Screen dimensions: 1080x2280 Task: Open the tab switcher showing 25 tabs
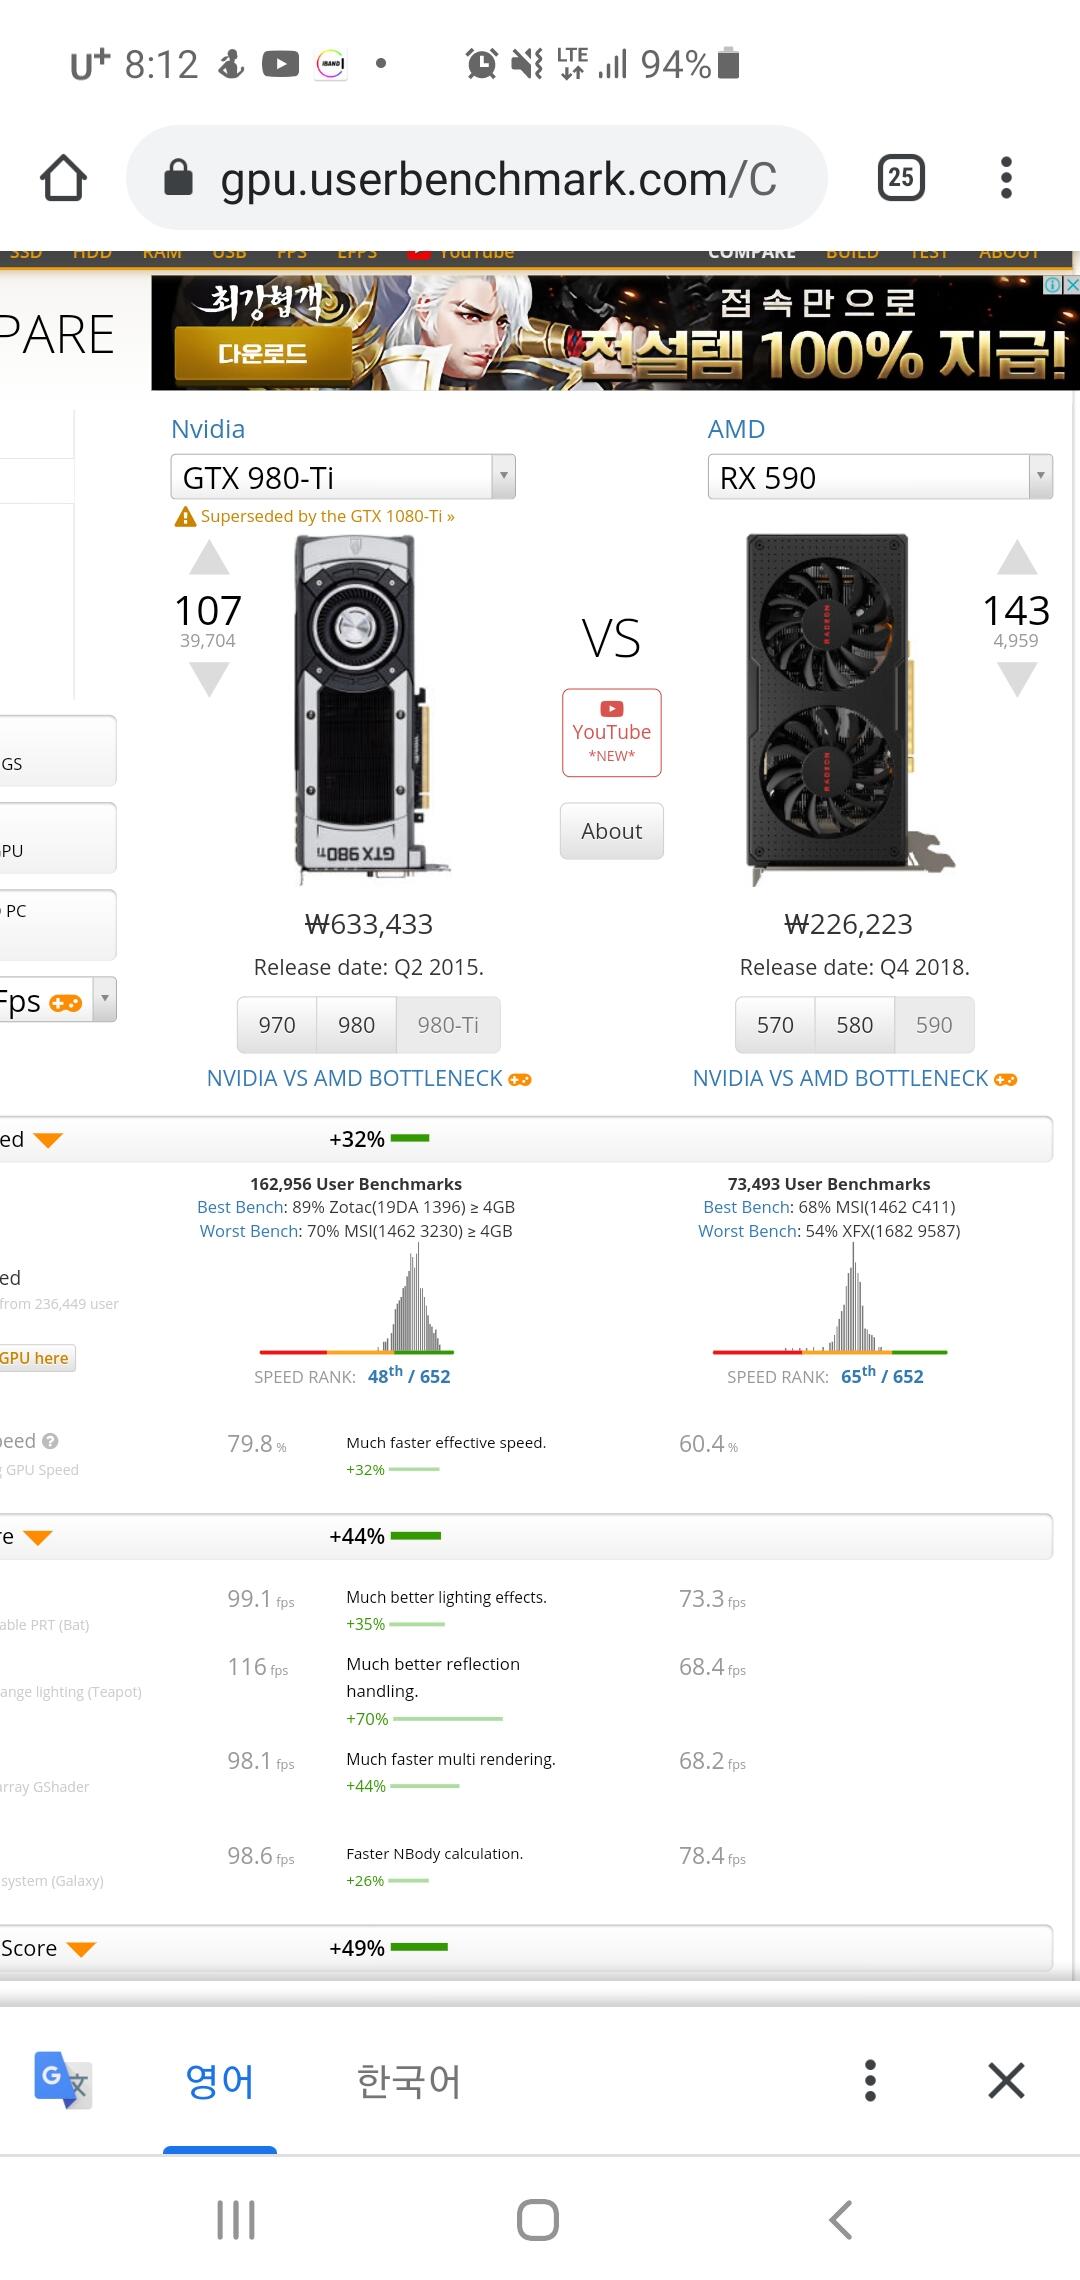click(900, 178)
